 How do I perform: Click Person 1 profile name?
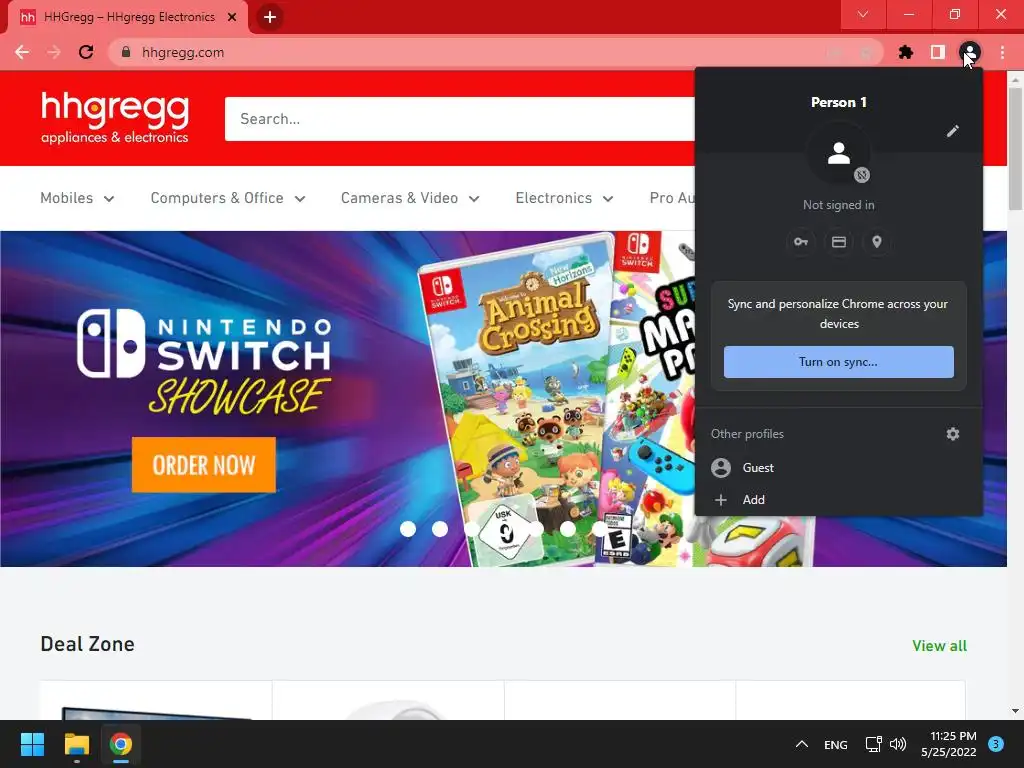pyautogui.click(x=839, y=102)
